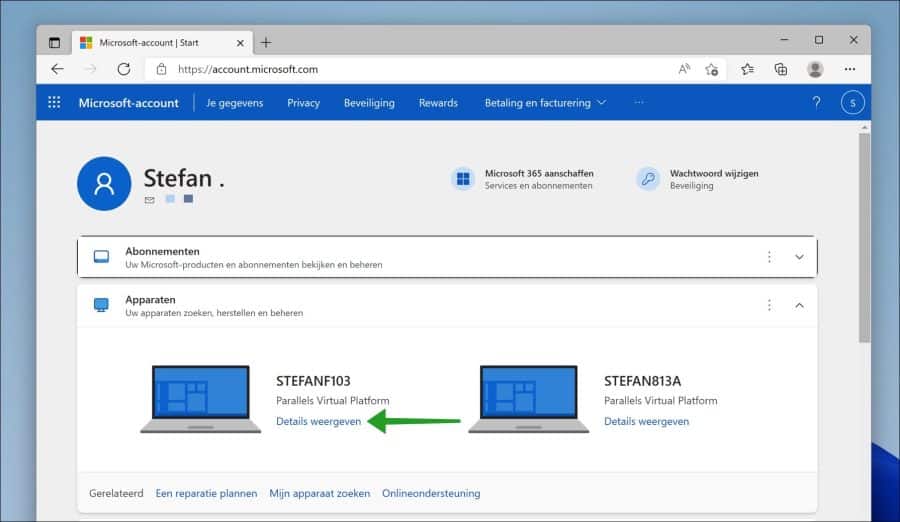Expand Betaling en facturering dropdown
The image size is (900, 522).
(x=545, y=103)
